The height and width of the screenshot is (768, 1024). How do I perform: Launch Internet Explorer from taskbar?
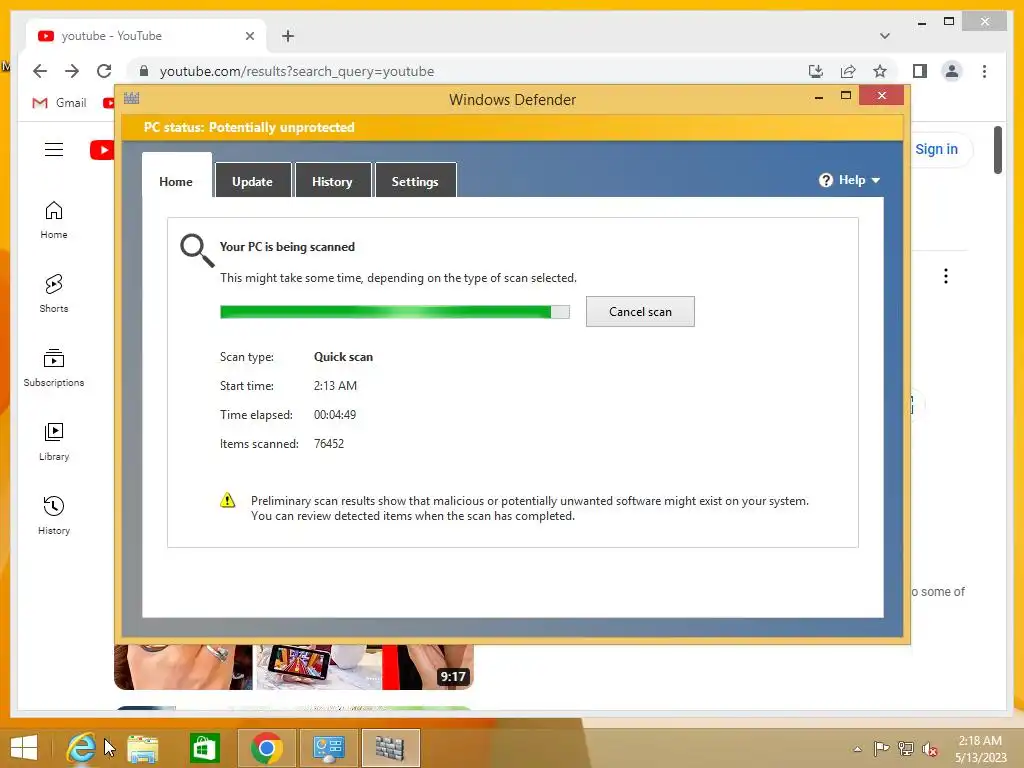(81, 748)
